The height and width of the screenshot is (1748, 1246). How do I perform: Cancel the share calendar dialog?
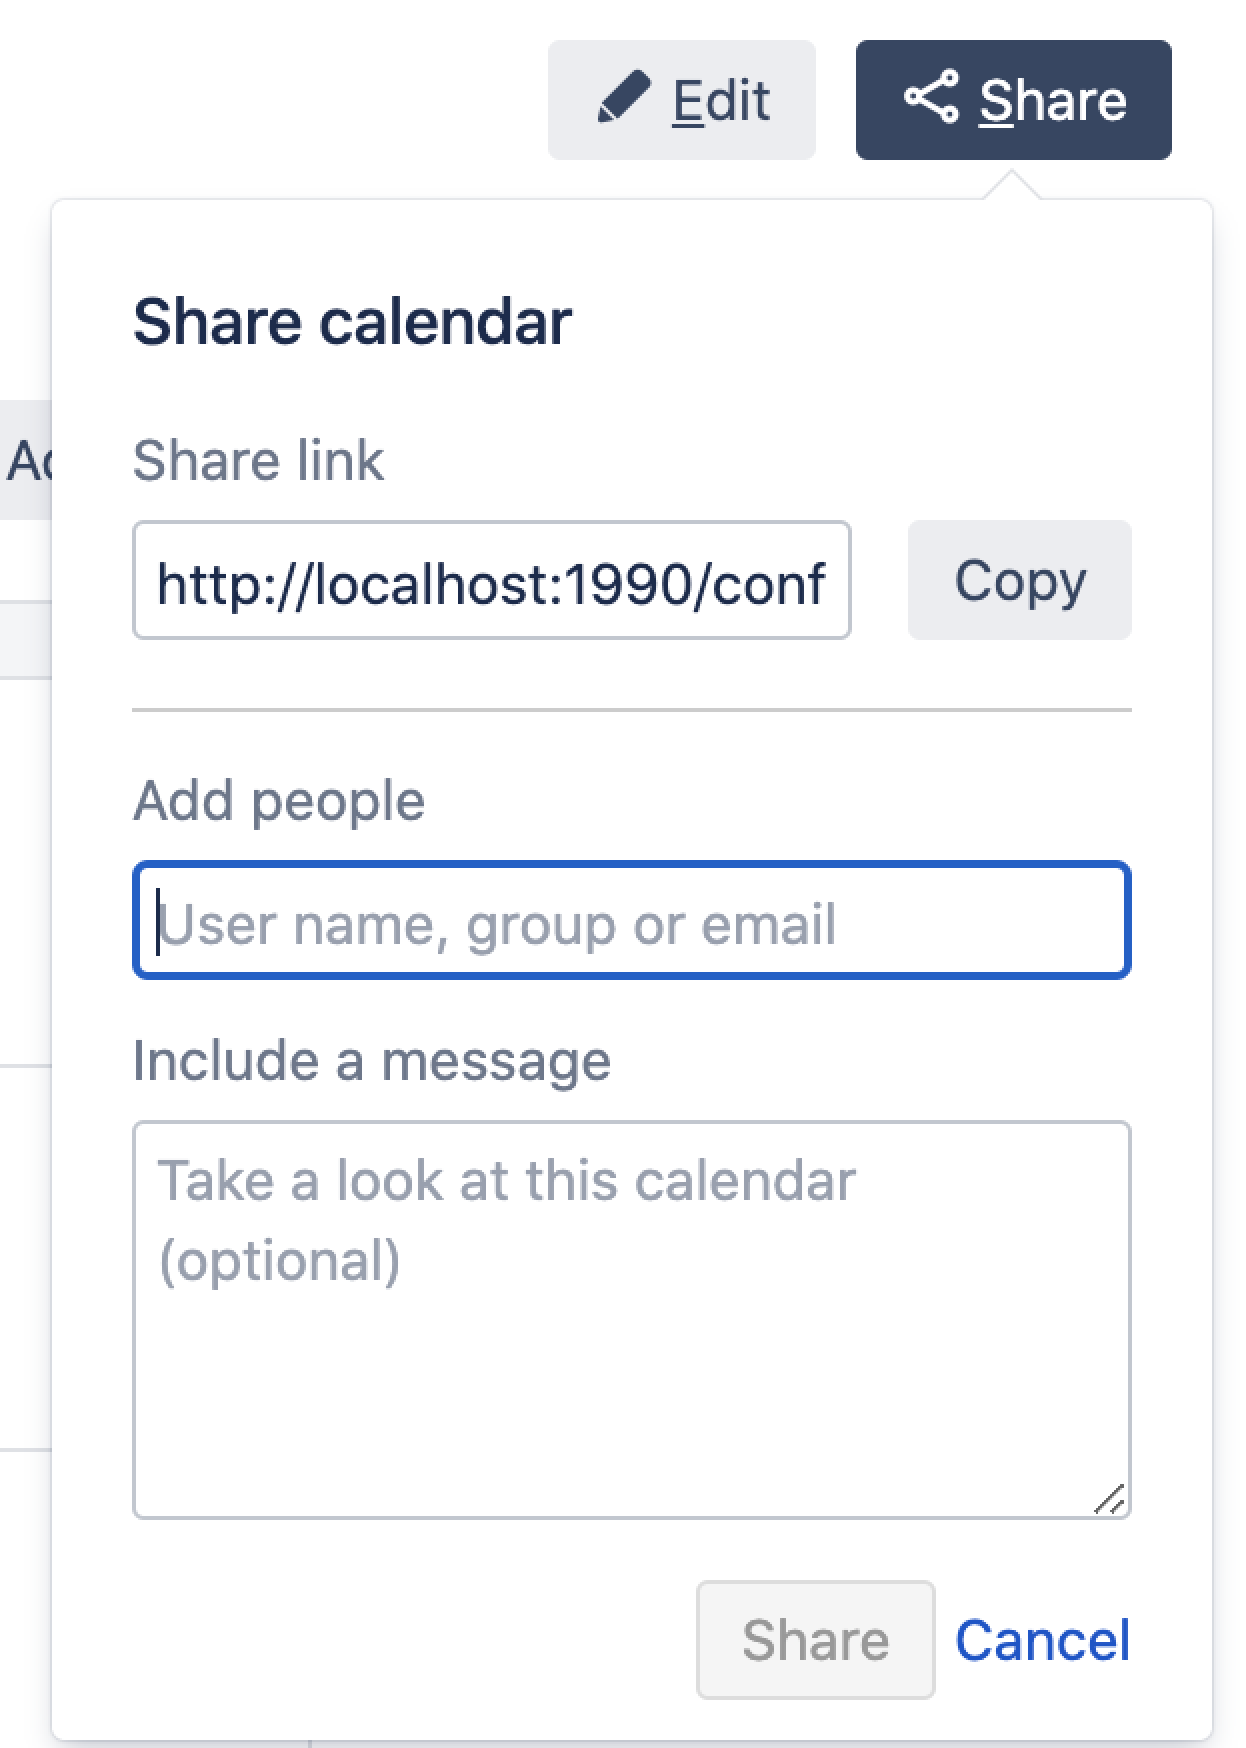[1042, 1640]
